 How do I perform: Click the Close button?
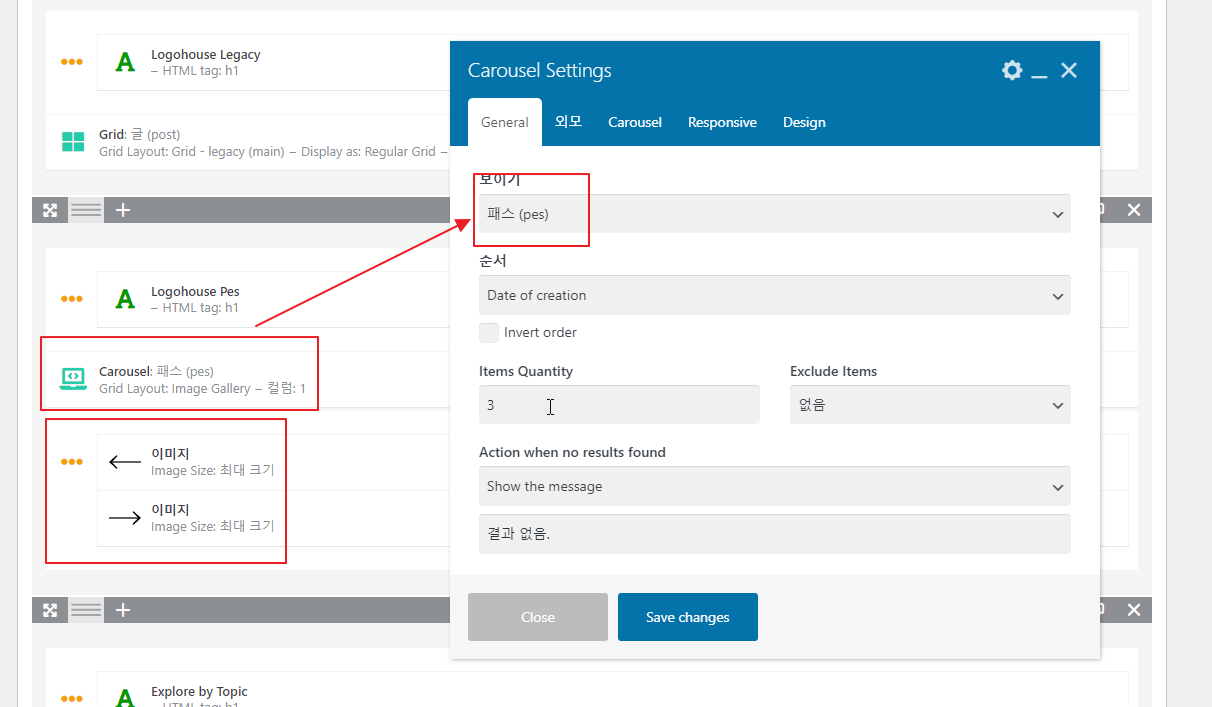[x=538, y=617]
